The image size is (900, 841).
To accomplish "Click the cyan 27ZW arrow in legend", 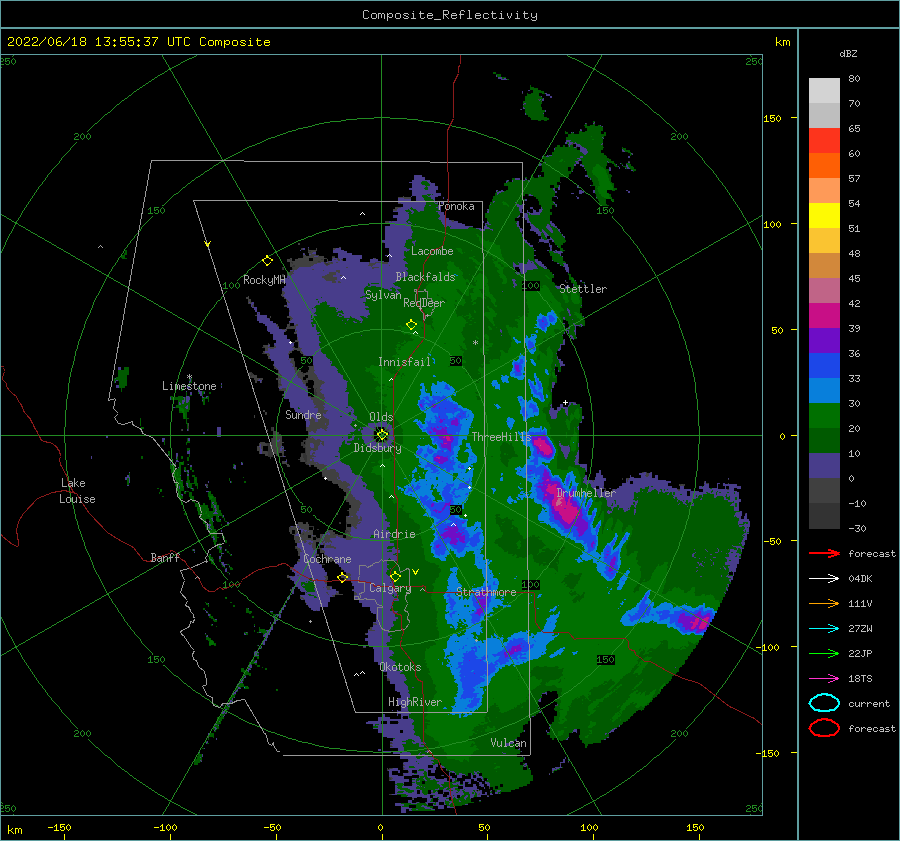I will (x=824, y=629).
